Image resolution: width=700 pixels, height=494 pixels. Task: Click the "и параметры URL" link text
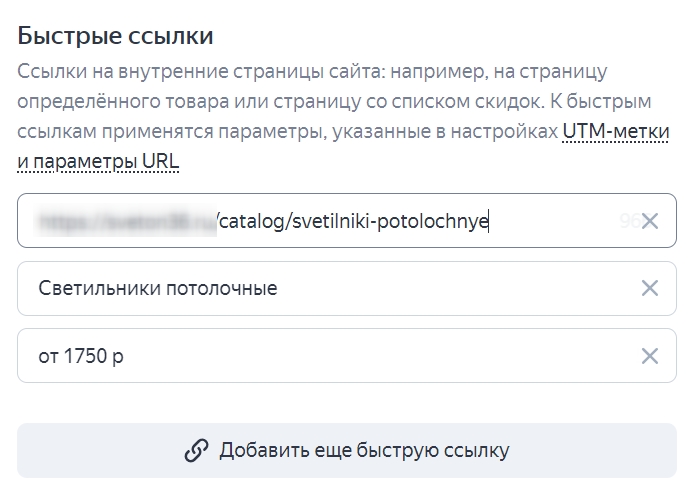(x=99, y=160)
